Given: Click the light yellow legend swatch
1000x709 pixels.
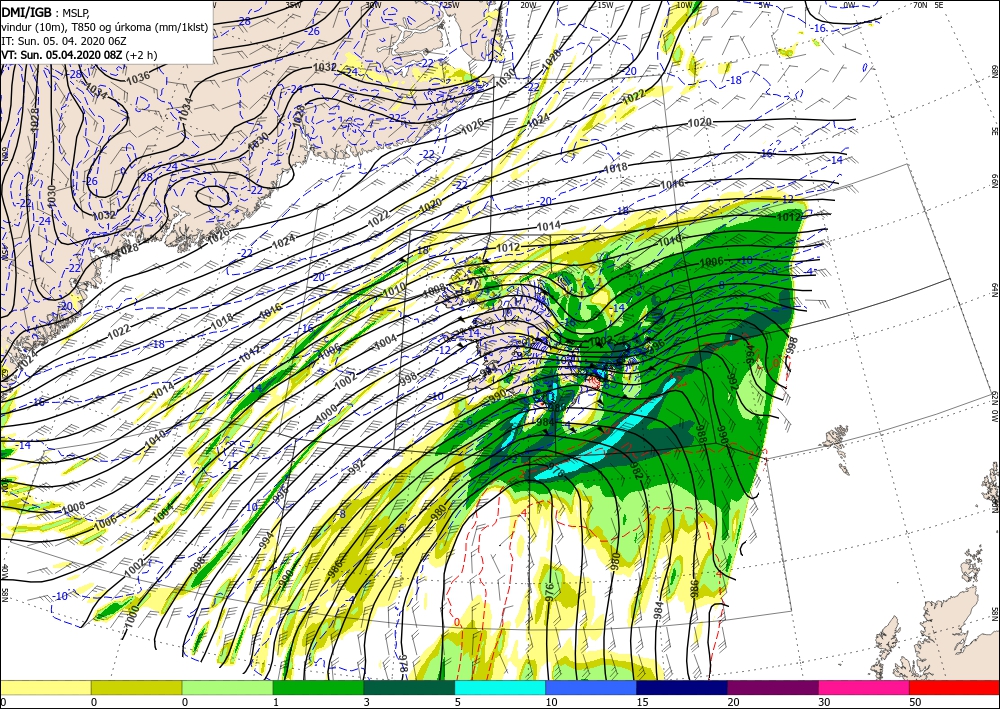Looking at the screenshot, I should pyautogui.click(x=45, y=687).
